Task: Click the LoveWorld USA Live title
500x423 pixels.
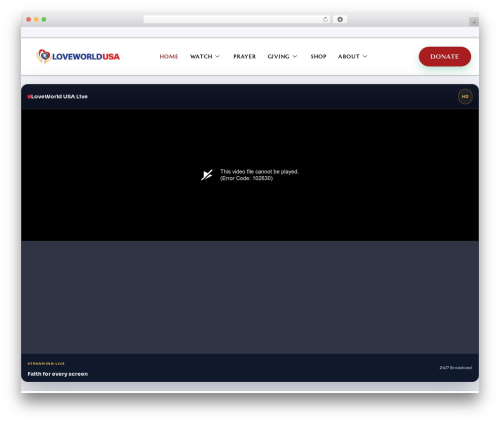Action: click(x=59, y=97)
